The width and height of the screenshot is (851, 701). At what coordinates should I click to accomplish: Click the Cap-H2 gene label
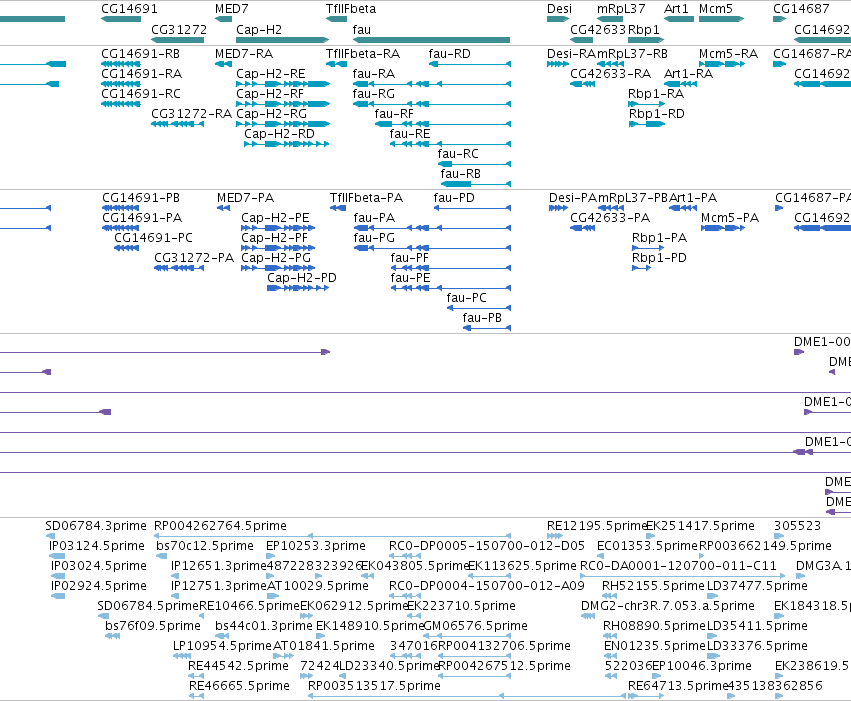pyautogui.click(x=259, y=29)
